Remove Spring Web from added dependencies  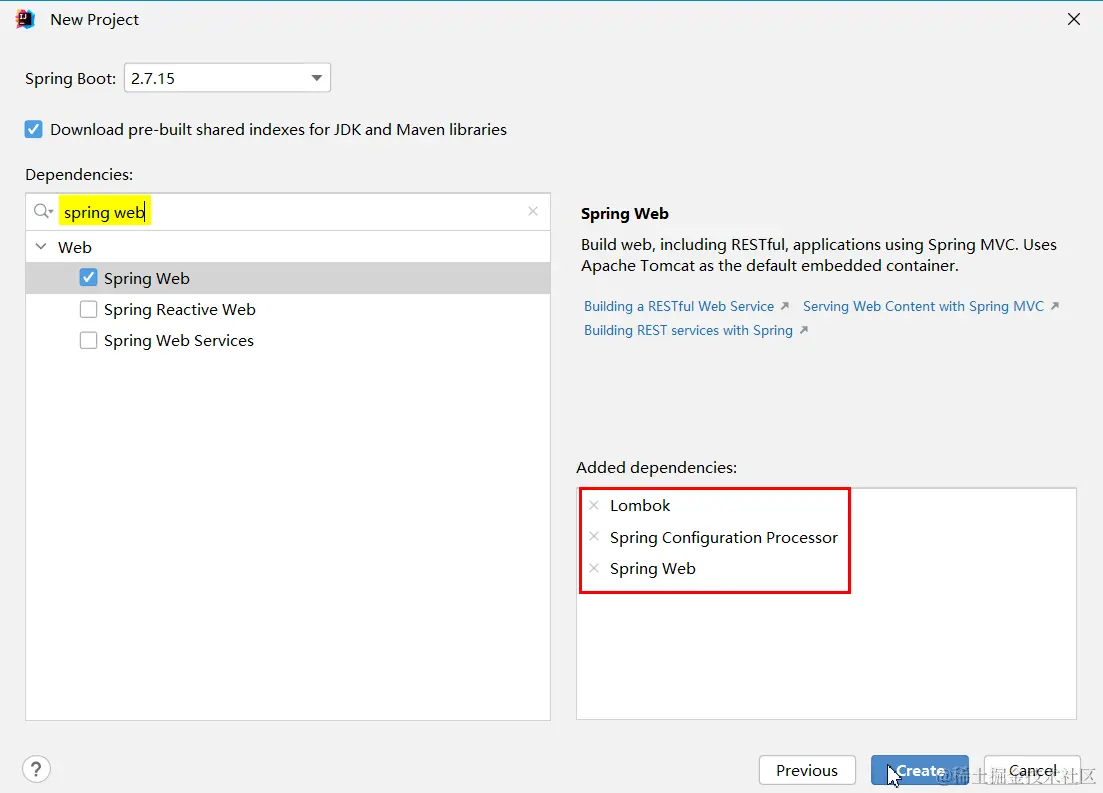[594, 568]
